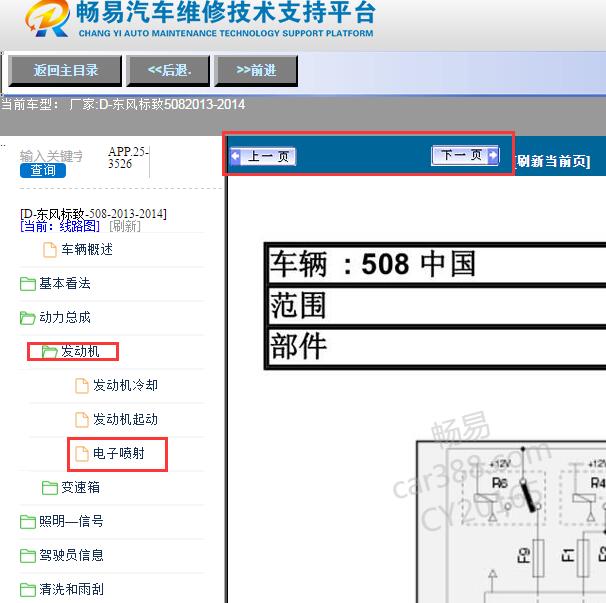Expand the 驾驶员信息 folder
The width and height of the screenshot is (606, 603).
pyautogui.click(x=71, y=555)
